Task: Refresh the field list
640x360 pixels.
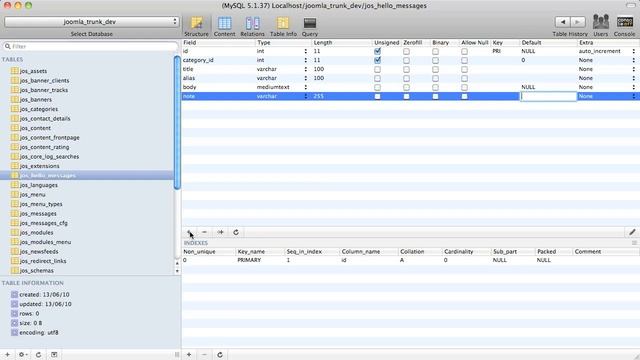Action: (x=236, y=232)
